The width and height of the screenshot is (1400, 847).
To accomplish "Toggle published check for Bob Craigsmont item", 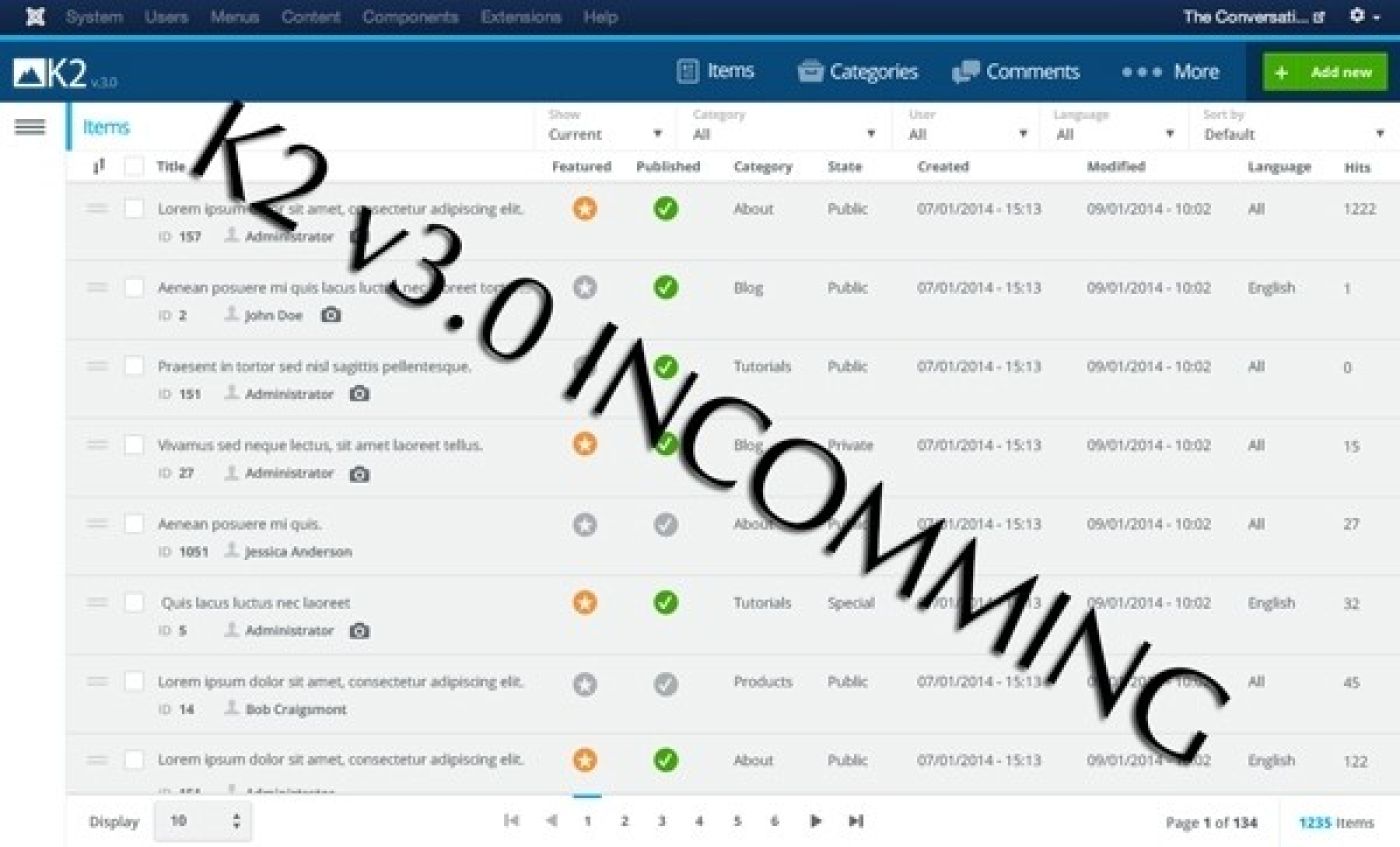I will [666, 684].
